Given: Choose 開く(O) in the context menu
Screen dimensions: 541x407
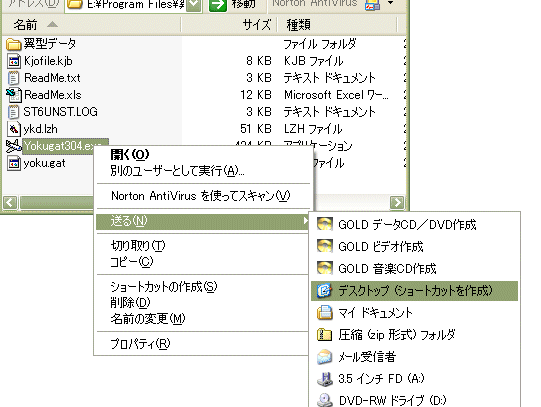Looking at the screenshot, I should 203,154.
